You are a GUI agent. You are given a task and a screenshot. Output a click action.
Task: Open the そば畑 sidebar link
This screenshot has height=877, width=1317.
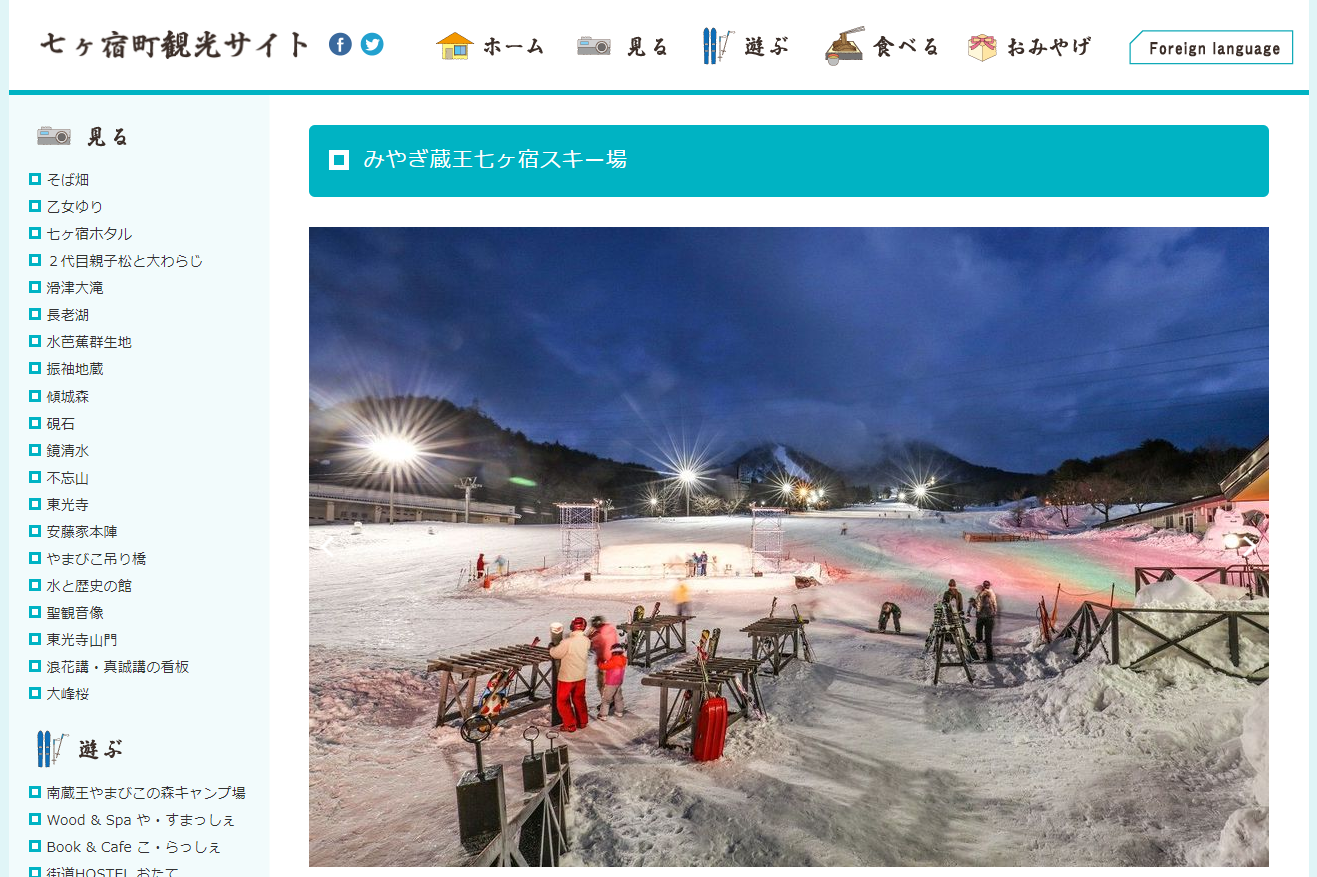67,180
